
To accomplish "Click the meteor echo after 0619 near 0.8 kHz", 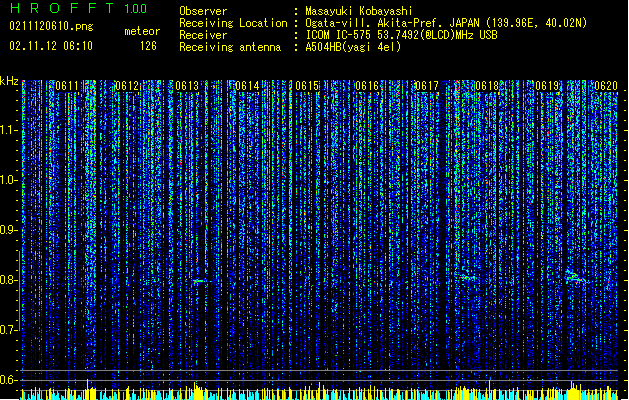I will pos(576,278).
